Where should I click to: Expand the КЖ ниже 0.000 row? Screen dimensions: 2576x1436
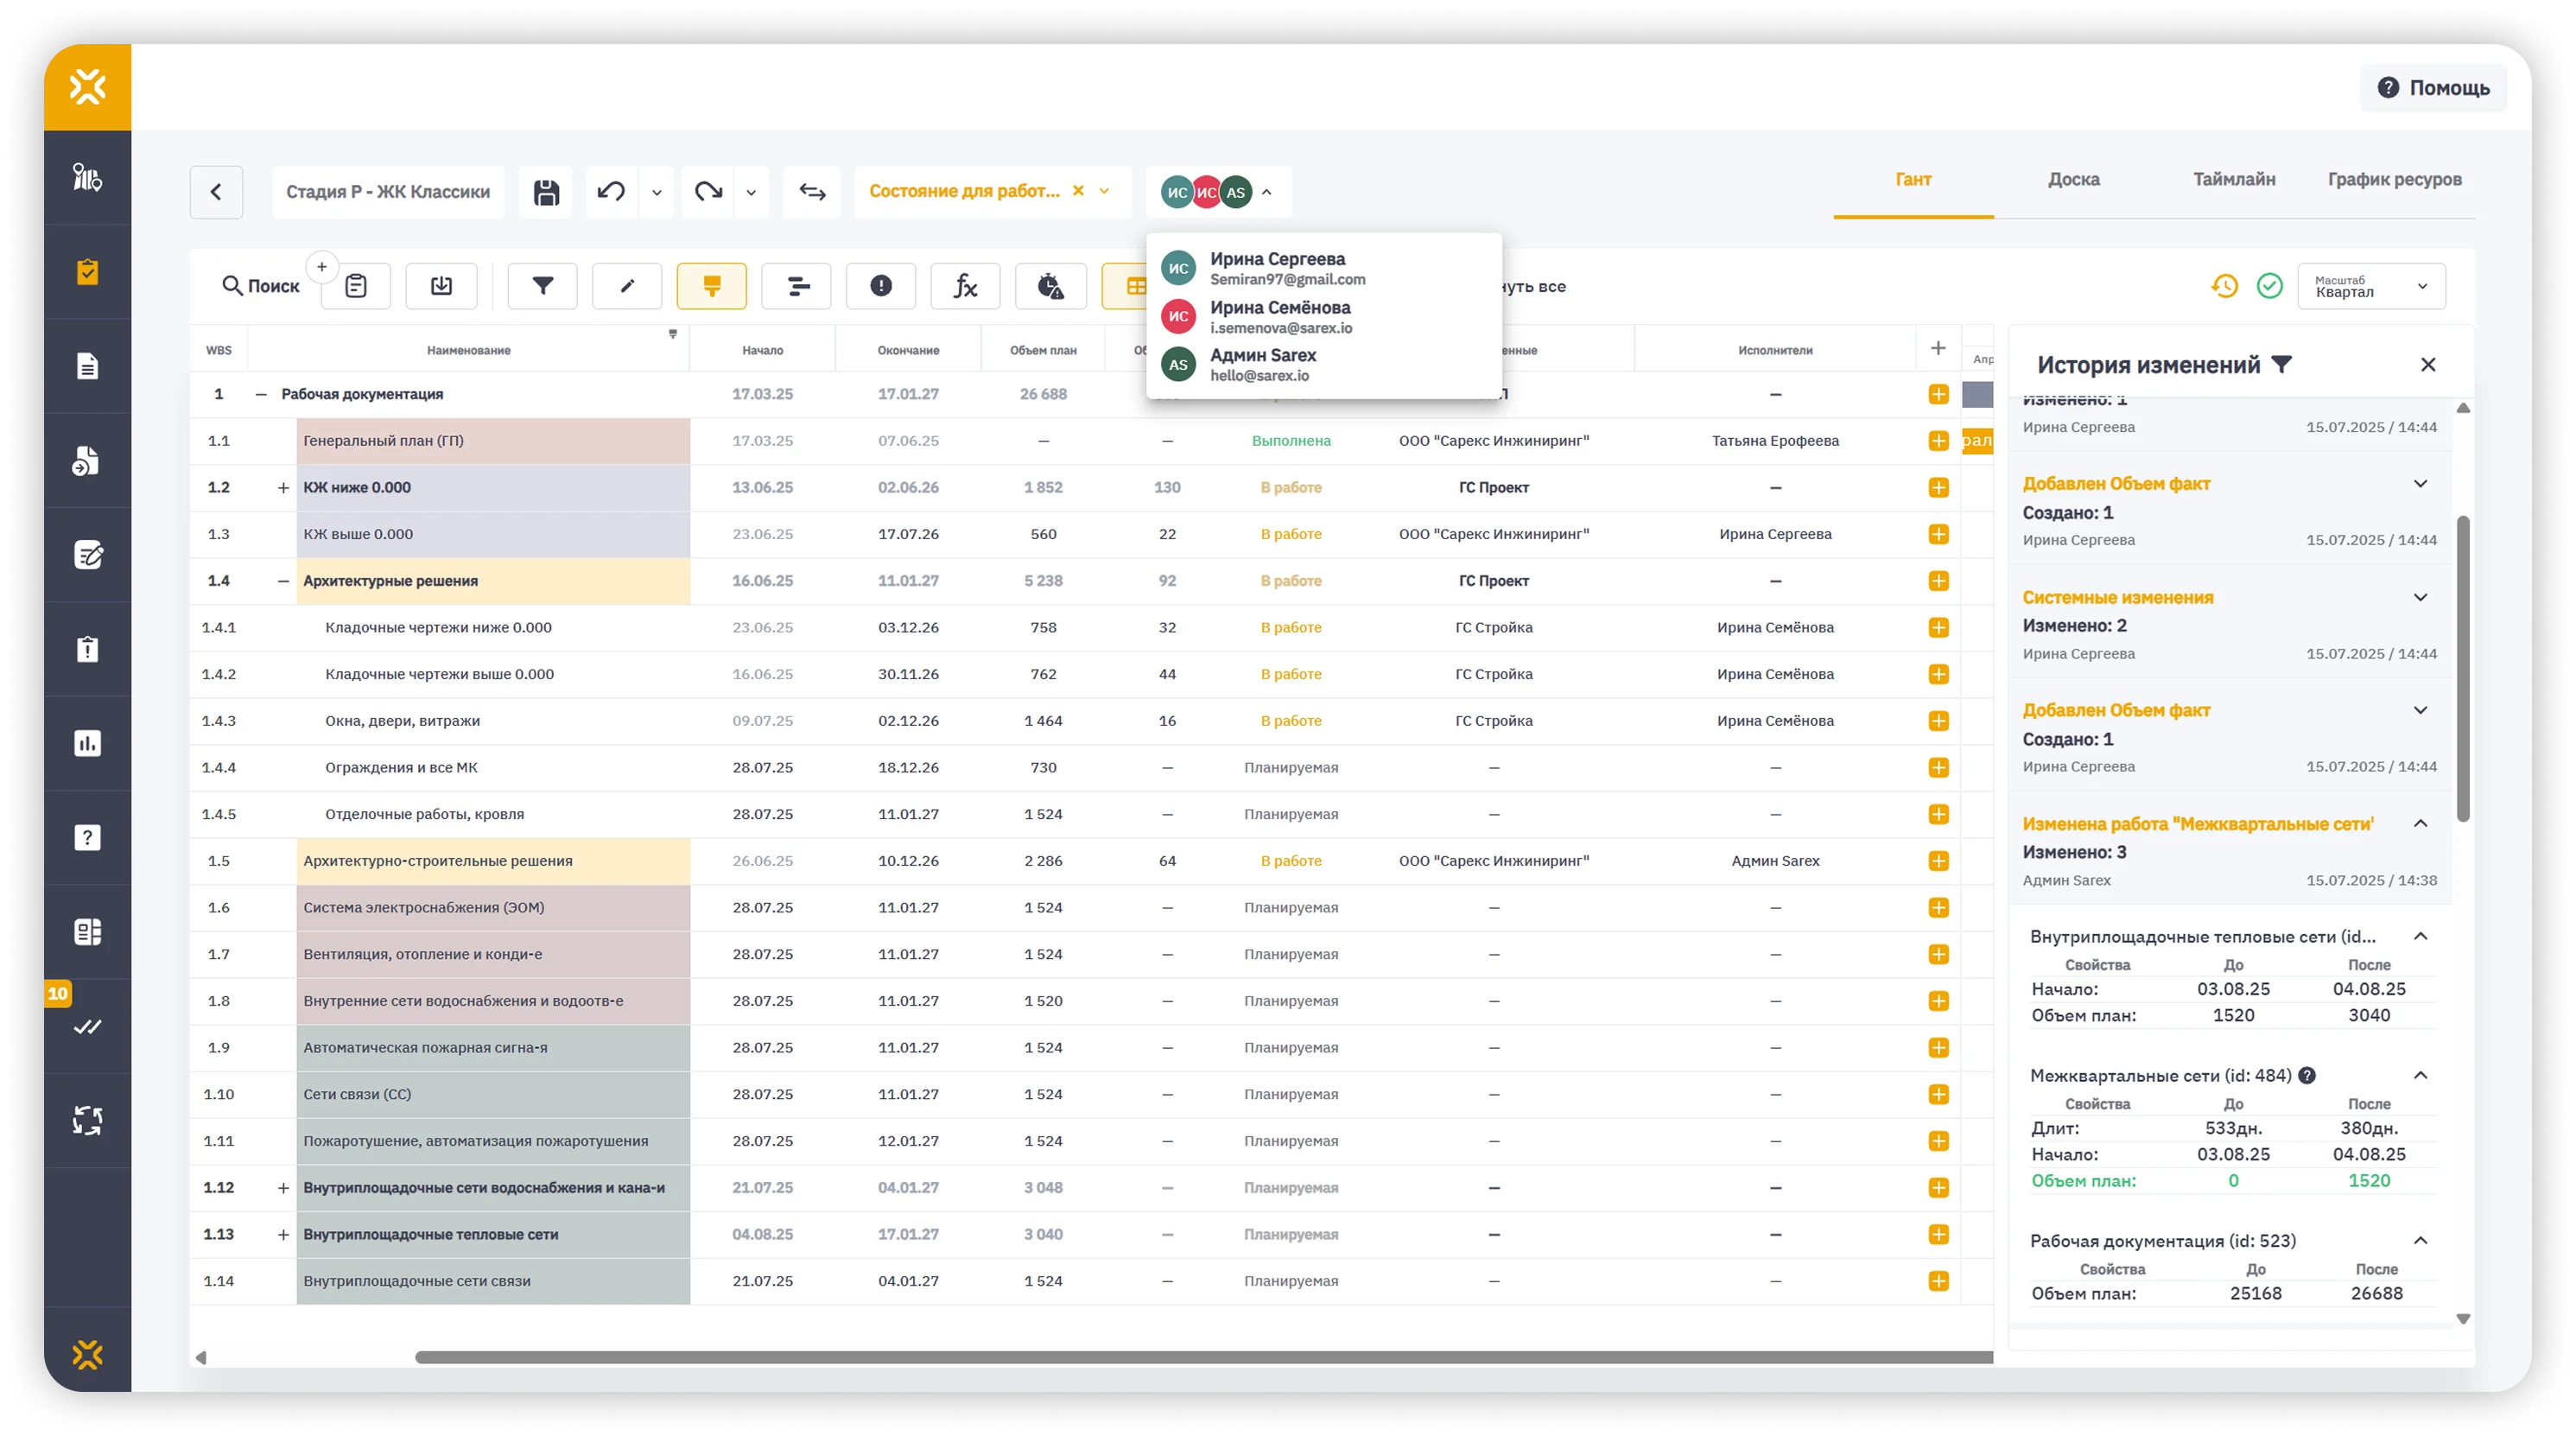(x=283, y=488)
